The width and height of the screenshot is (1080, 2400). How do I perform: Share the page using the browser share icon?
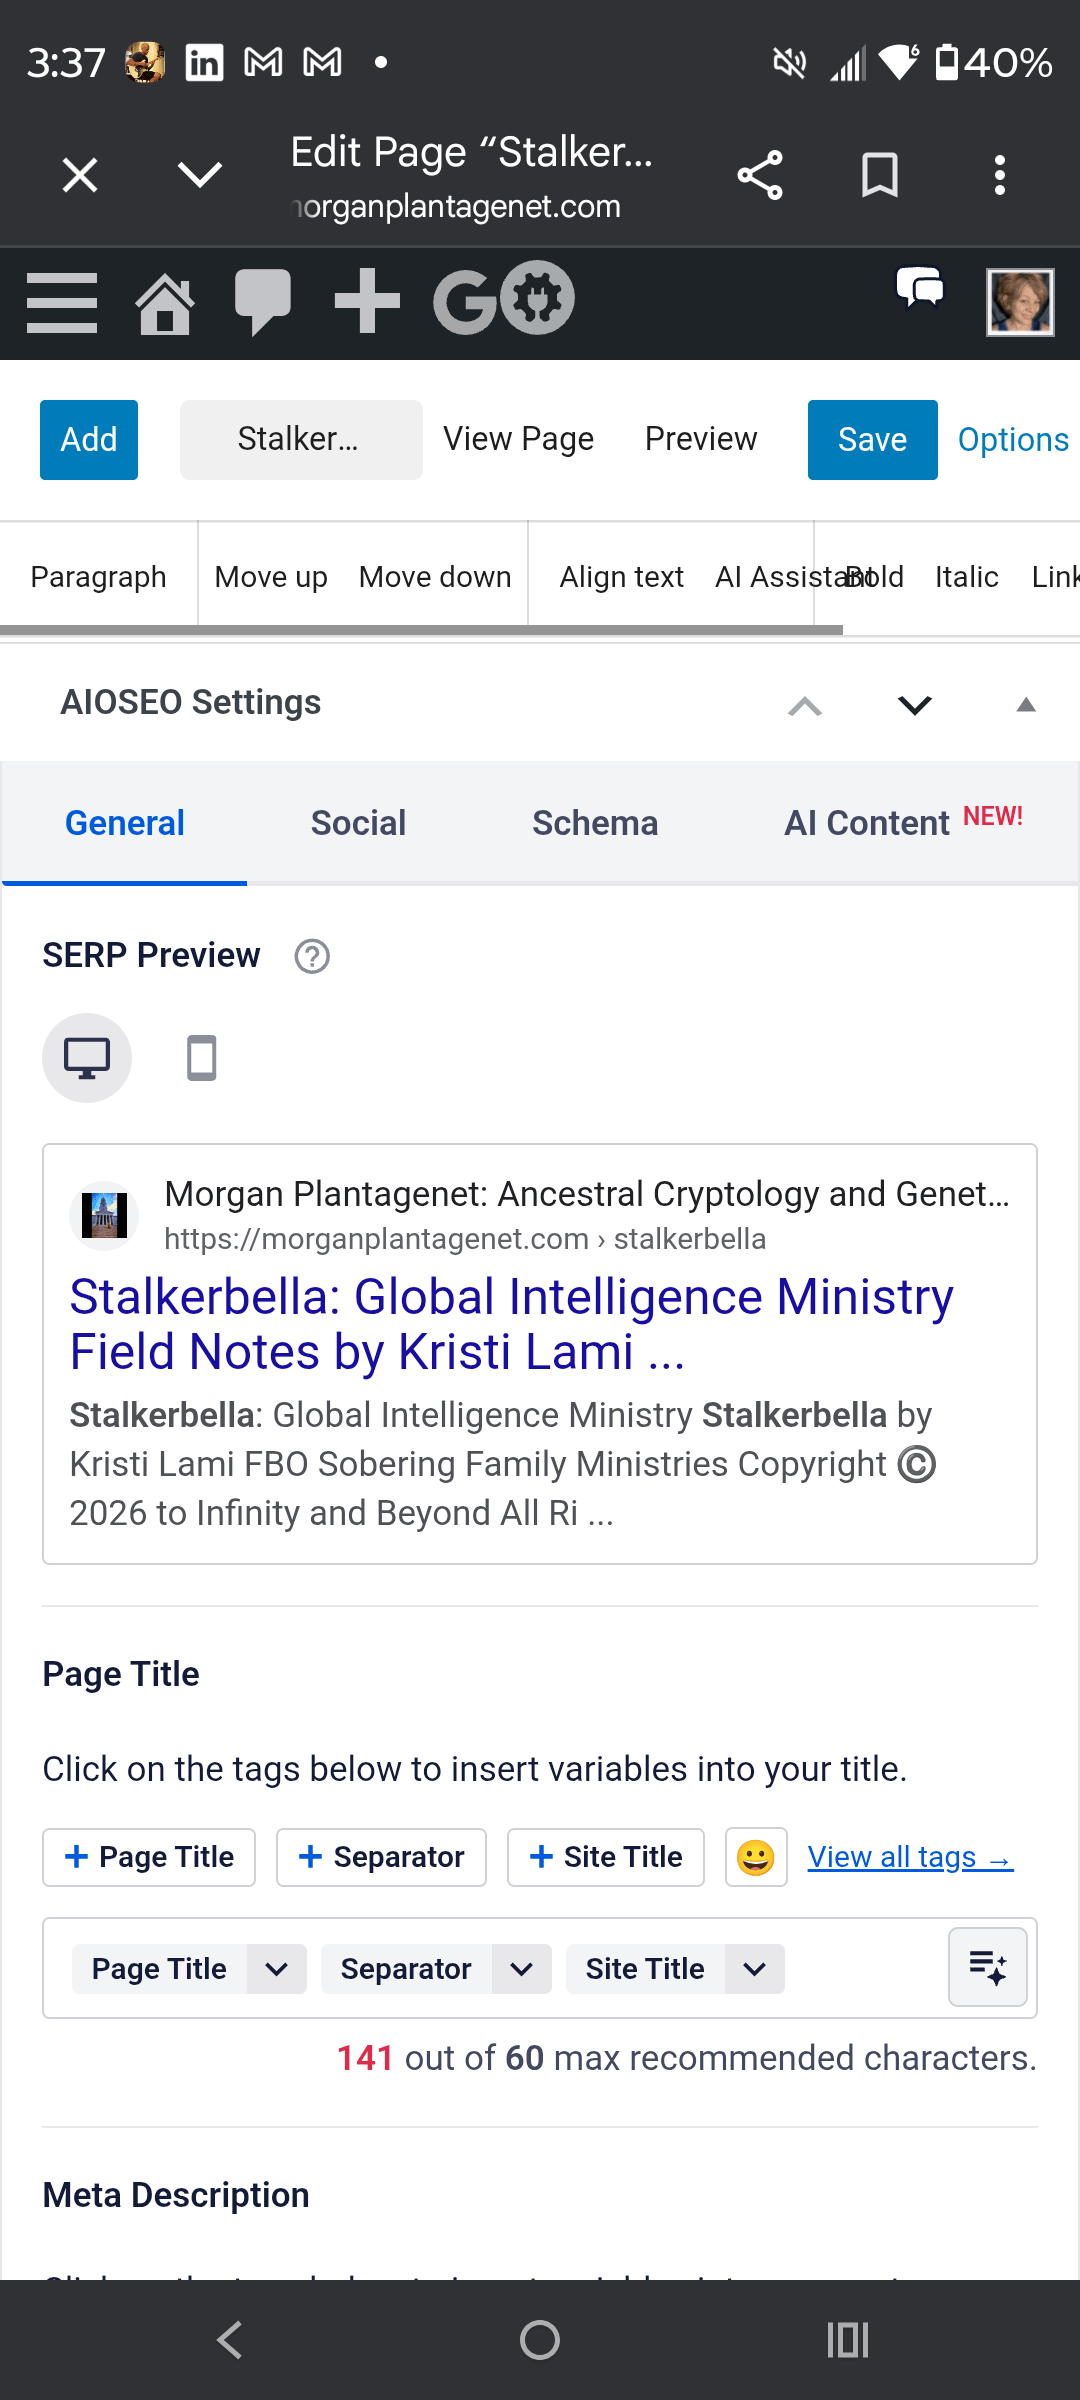(760, 174)
